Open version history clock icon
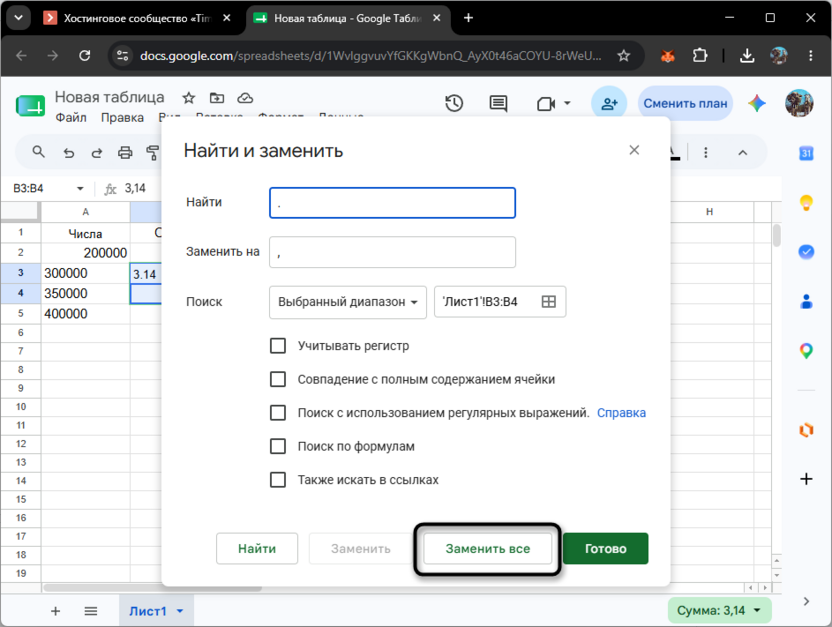Viewport: 832px width, 627px height. (454, 103)
